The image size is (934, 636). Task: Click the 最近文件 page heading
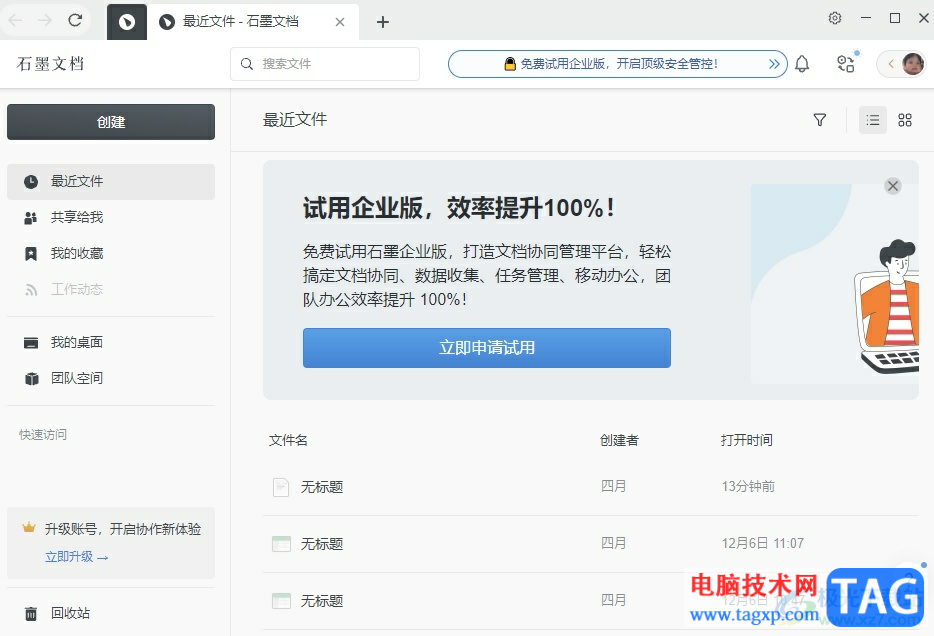[x=295, y=120]
